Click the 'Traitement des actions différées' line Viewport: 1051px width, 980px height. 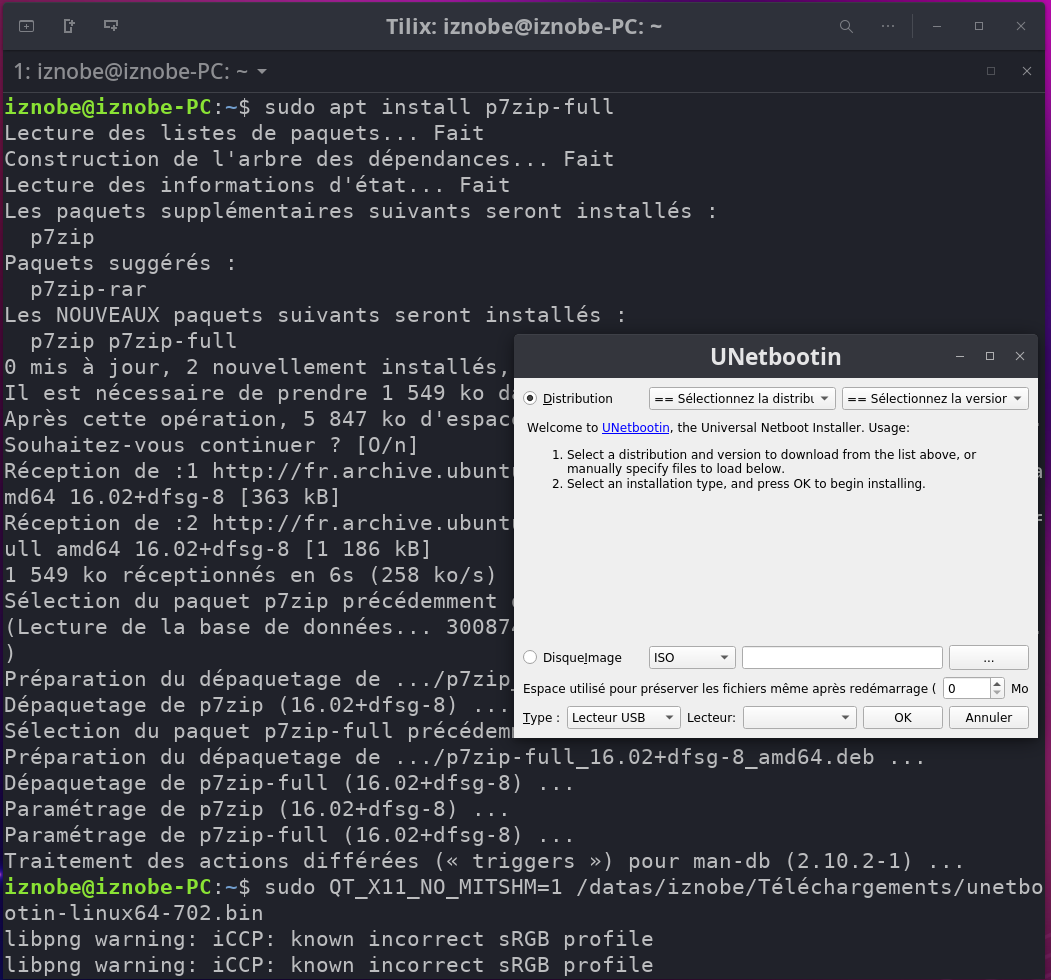[484, 861]
